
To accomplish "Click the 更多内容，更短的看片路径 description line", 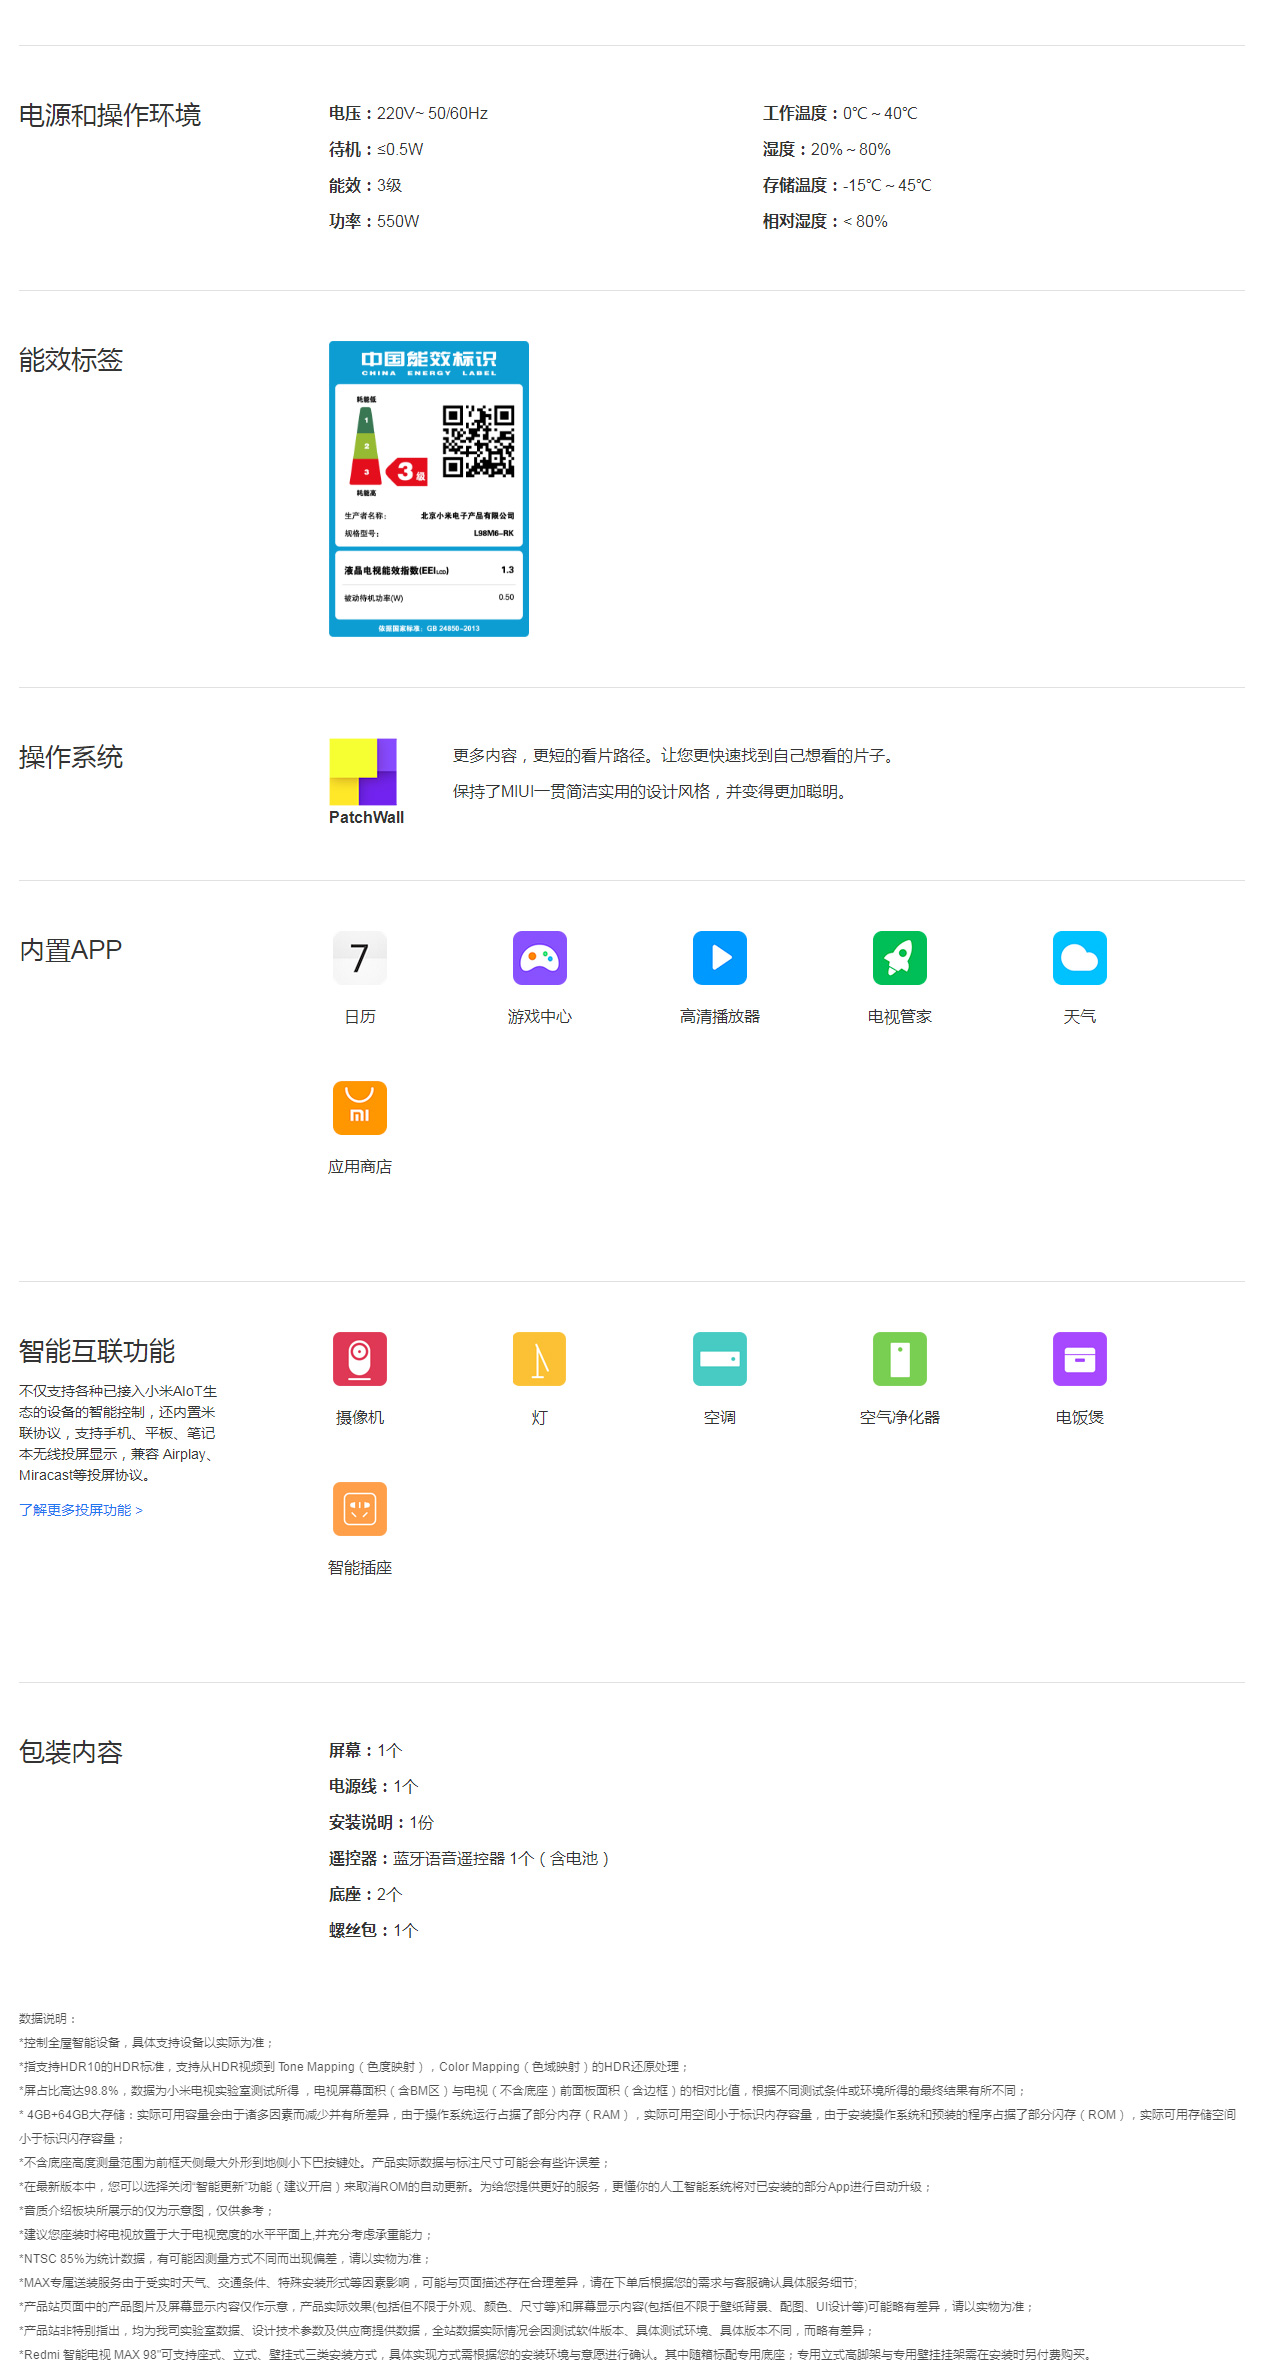I will tap(676, 755).
